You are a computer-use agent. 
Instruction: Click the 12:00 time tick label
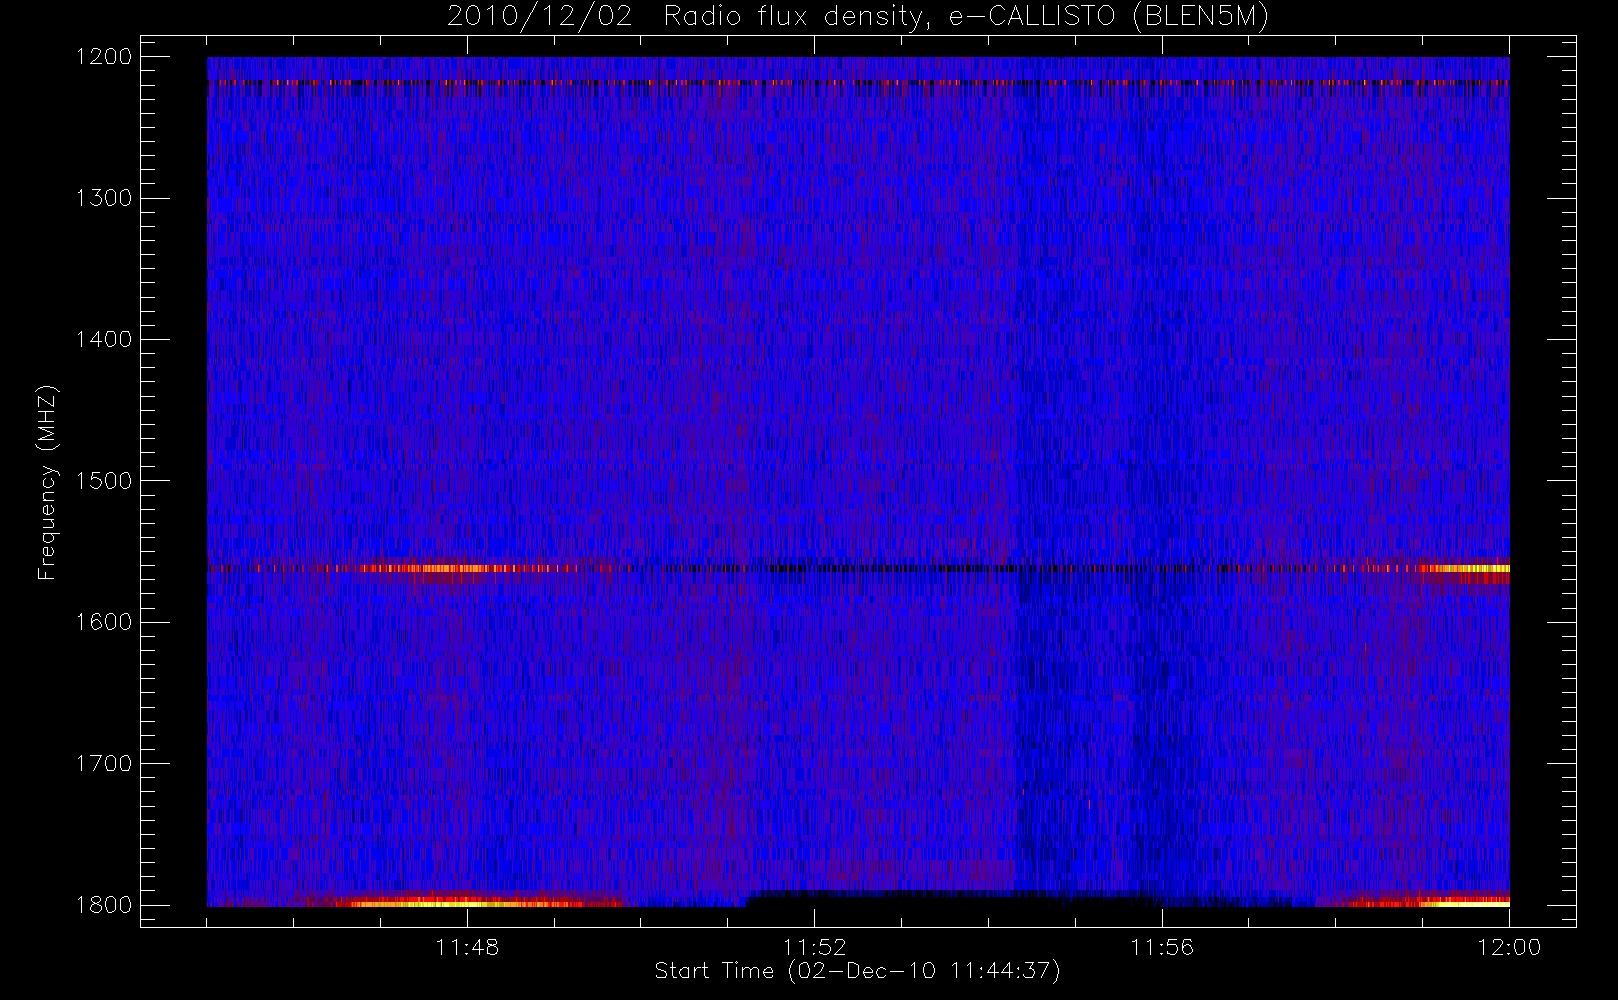[1509, 947]
